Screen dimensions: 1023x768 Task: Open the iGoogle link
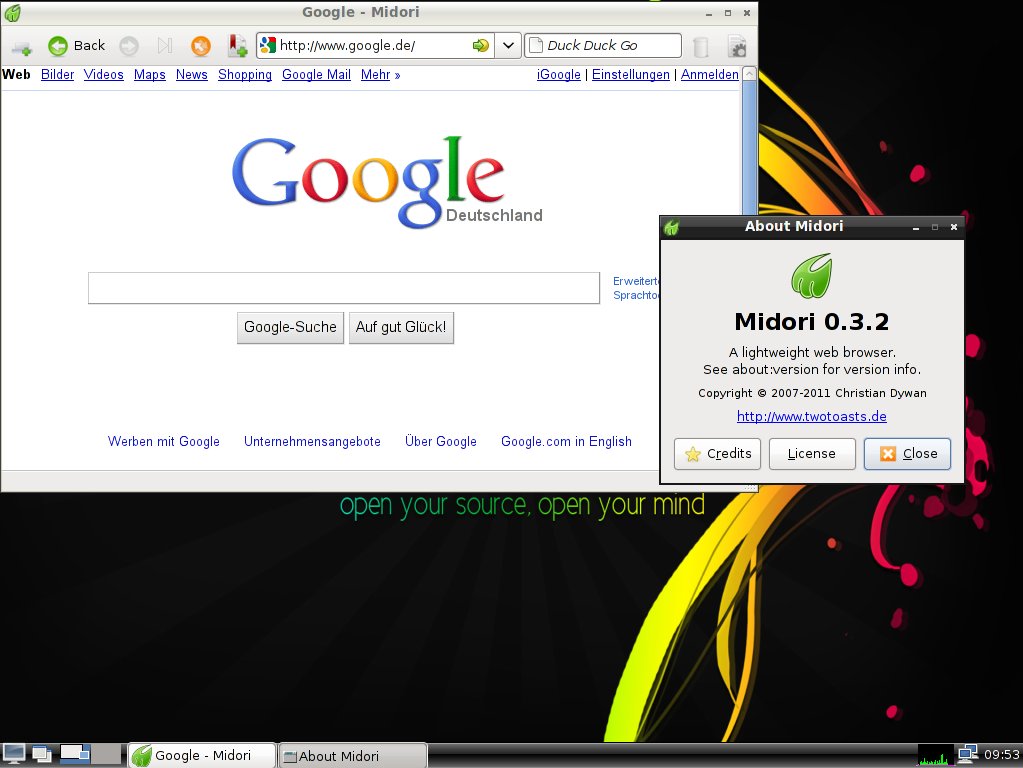coord(558,74)
